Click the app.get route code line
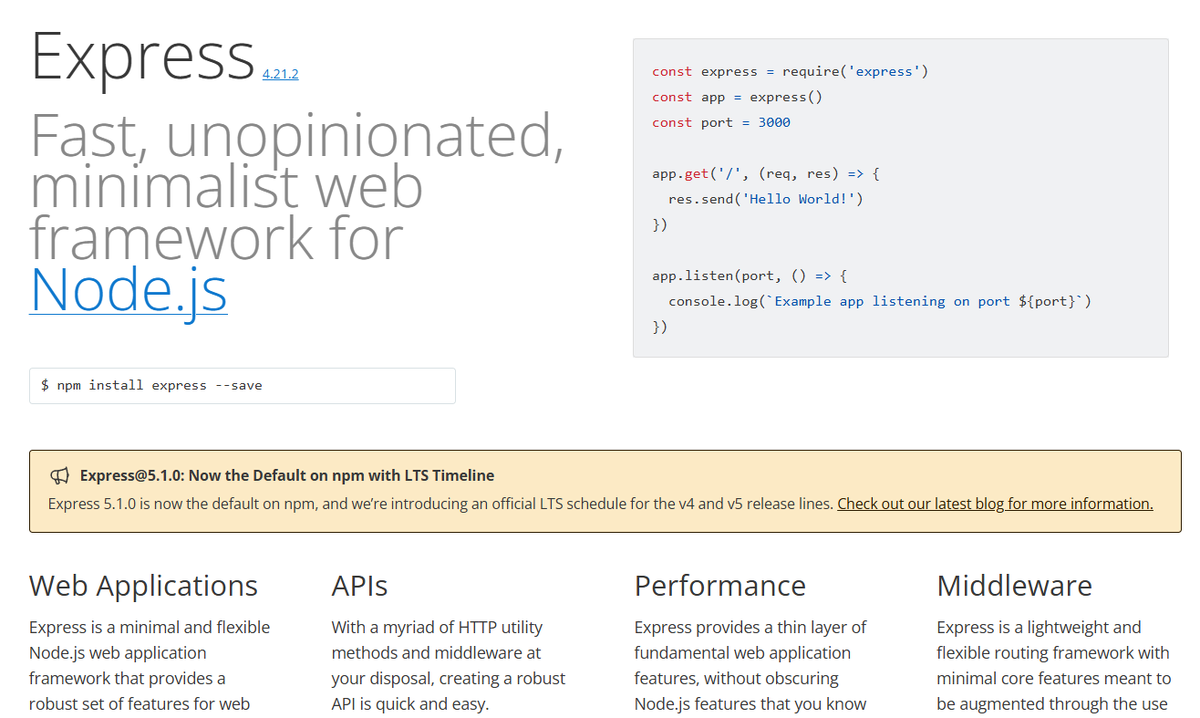1200x718 pixels. tap(765, 174)
